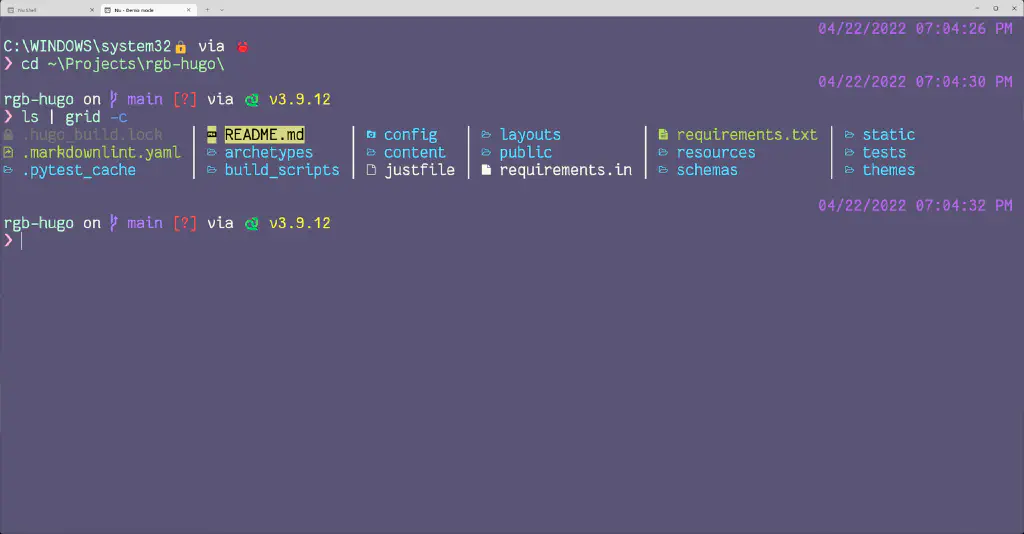The height and width of the screenshot is (534, 1024).
Task: Open the new tab dropdown chevron
Action: pos(222,9)
